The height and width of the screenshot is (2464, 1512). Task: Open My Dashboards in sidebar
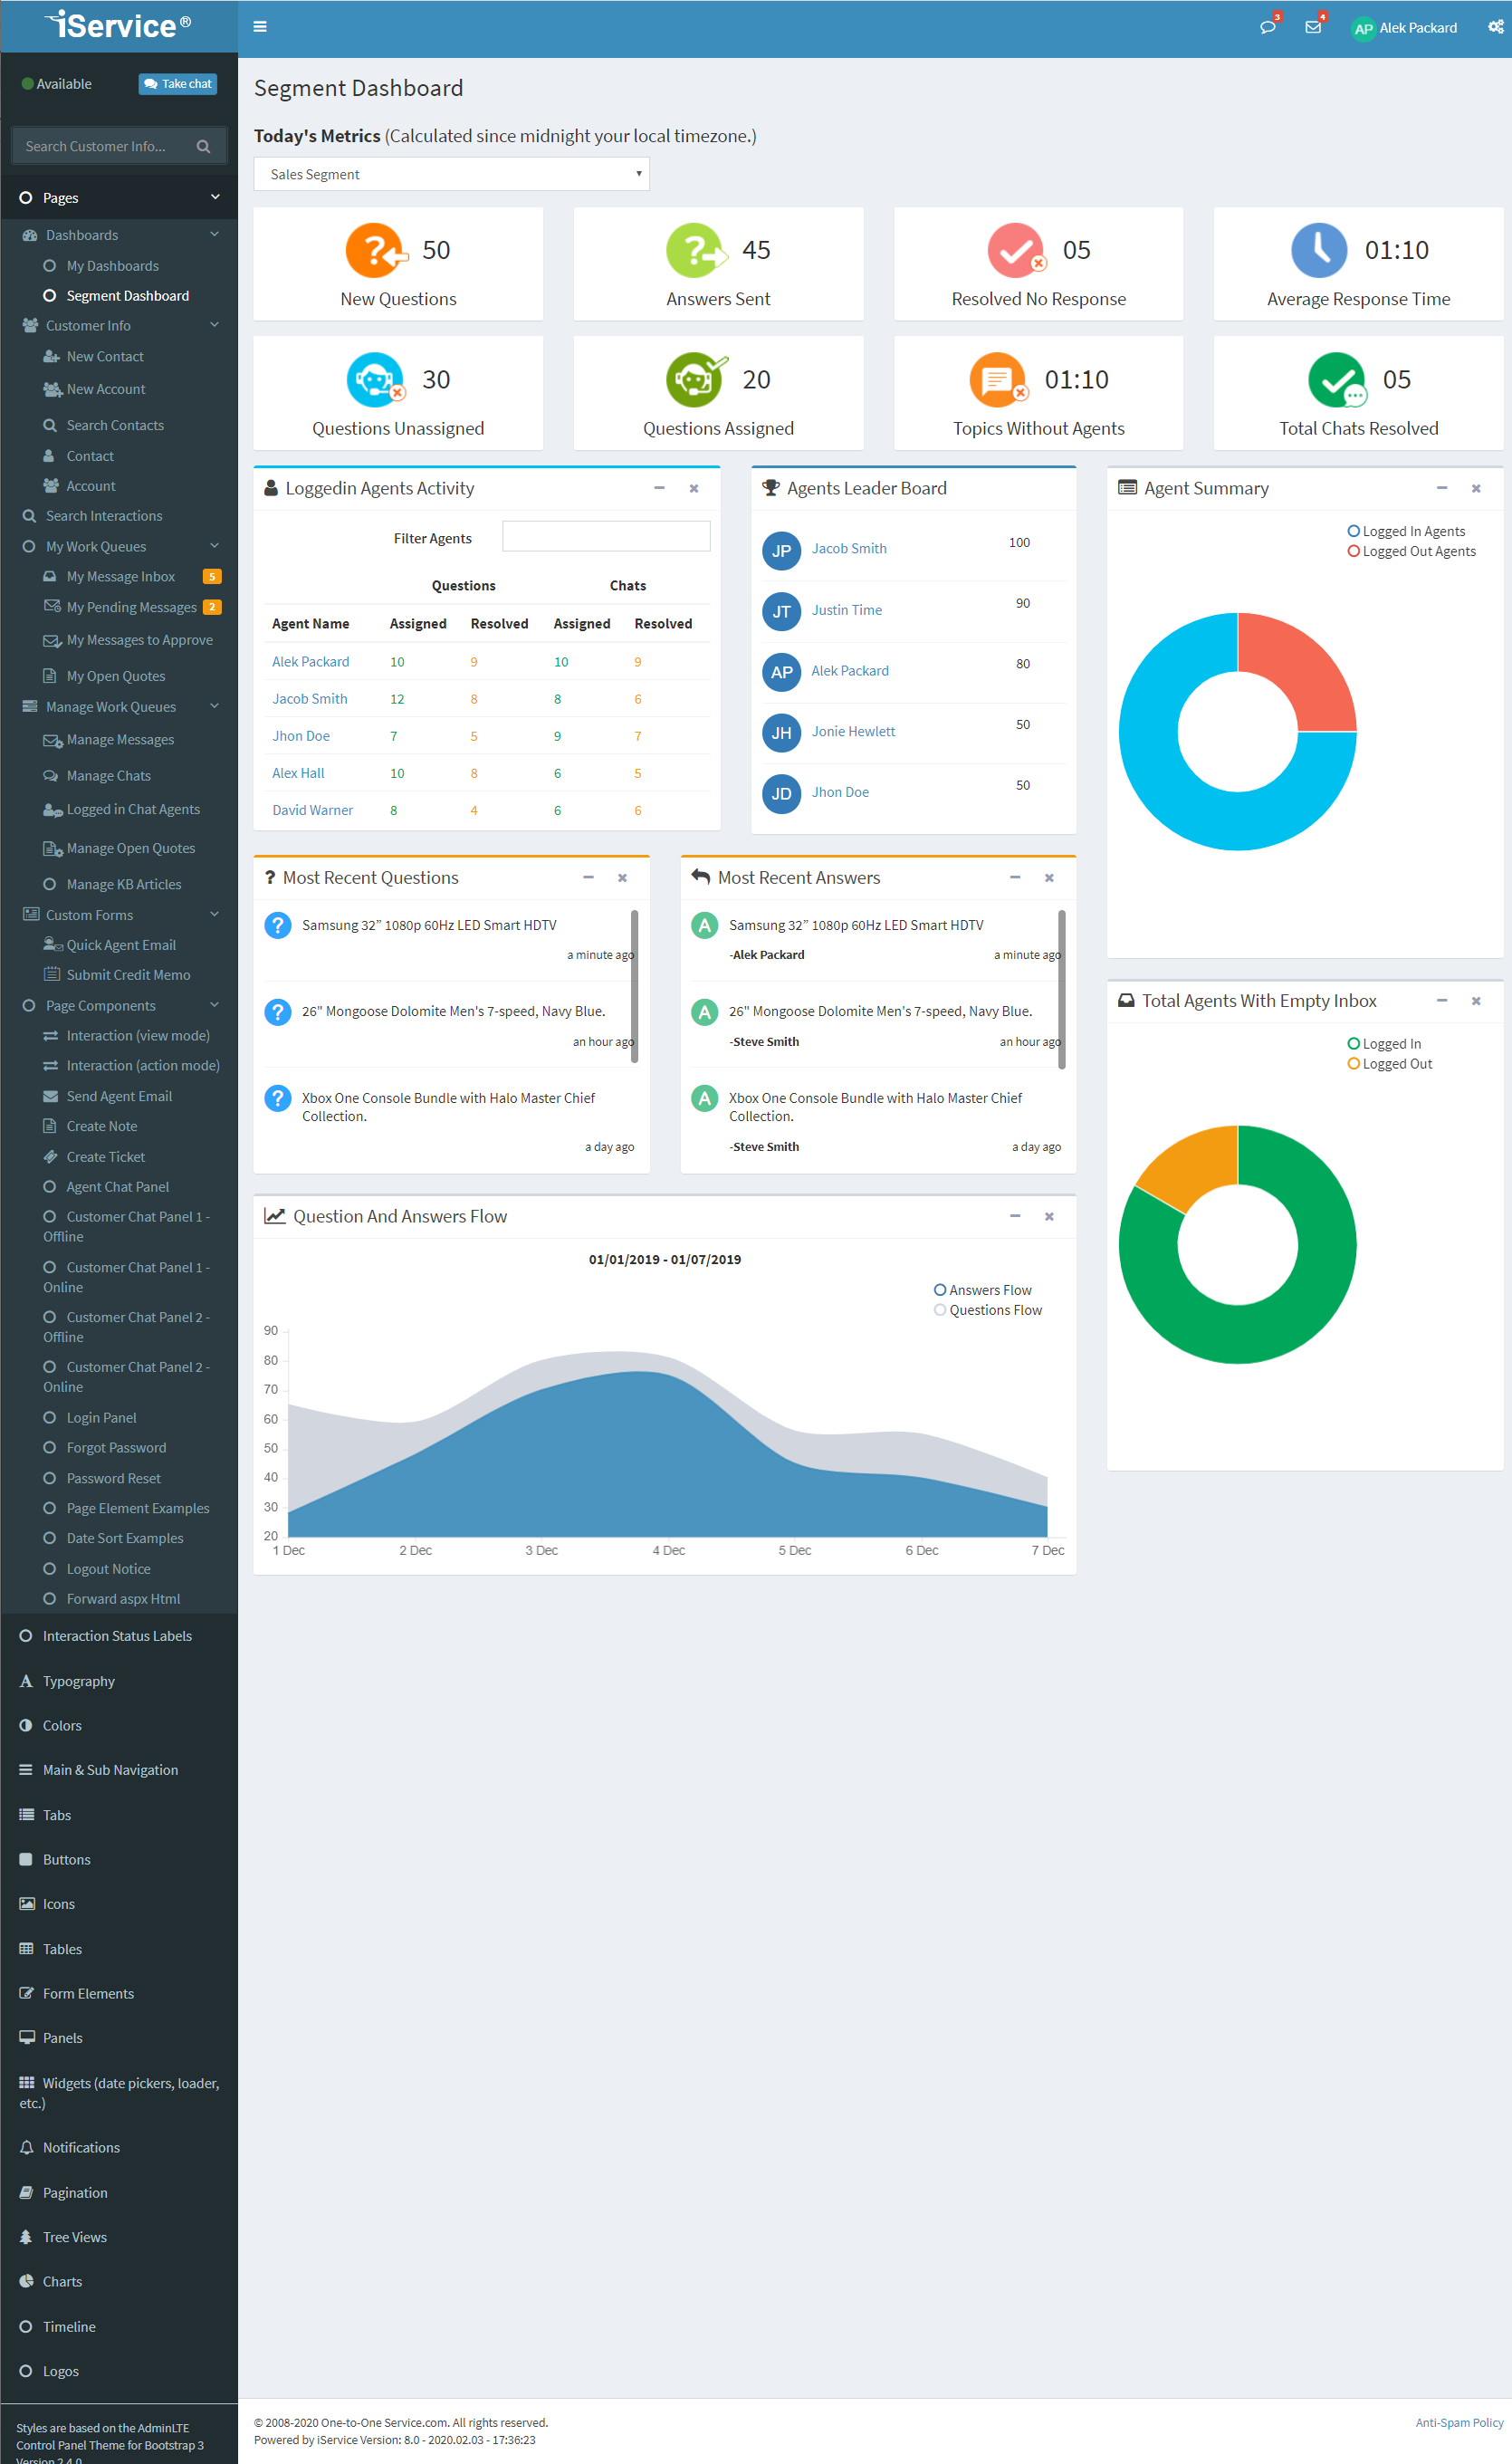coord(112,265)
